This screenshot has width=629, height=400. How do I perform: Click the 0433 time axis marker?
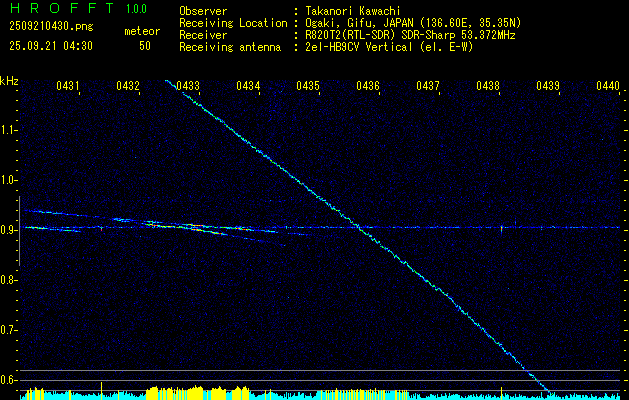tap(188, 85)
